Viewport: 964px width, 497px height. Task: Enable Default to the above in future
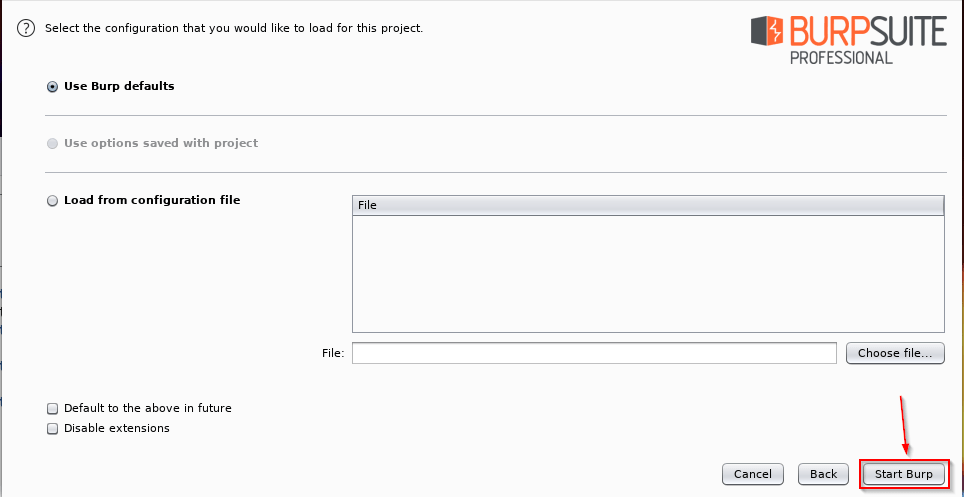tap(52, 408)
